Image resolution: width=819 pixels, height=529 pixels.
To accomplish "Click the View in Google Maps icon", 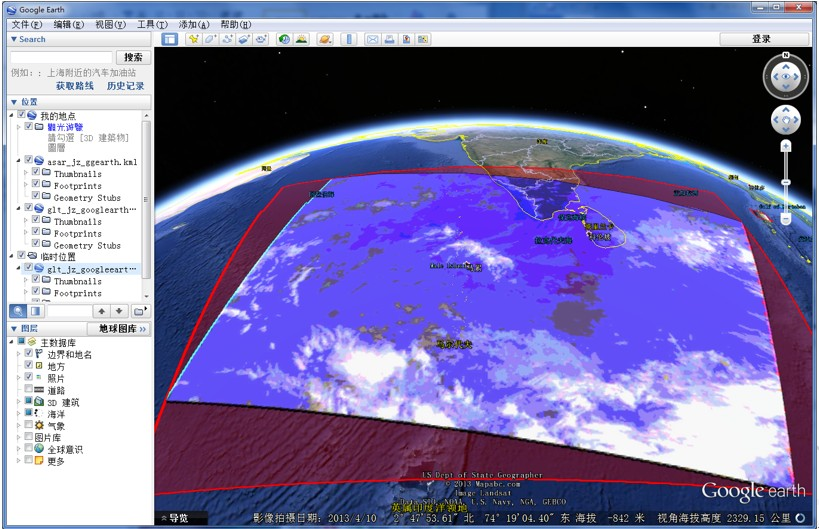I will tap(423, 39).
